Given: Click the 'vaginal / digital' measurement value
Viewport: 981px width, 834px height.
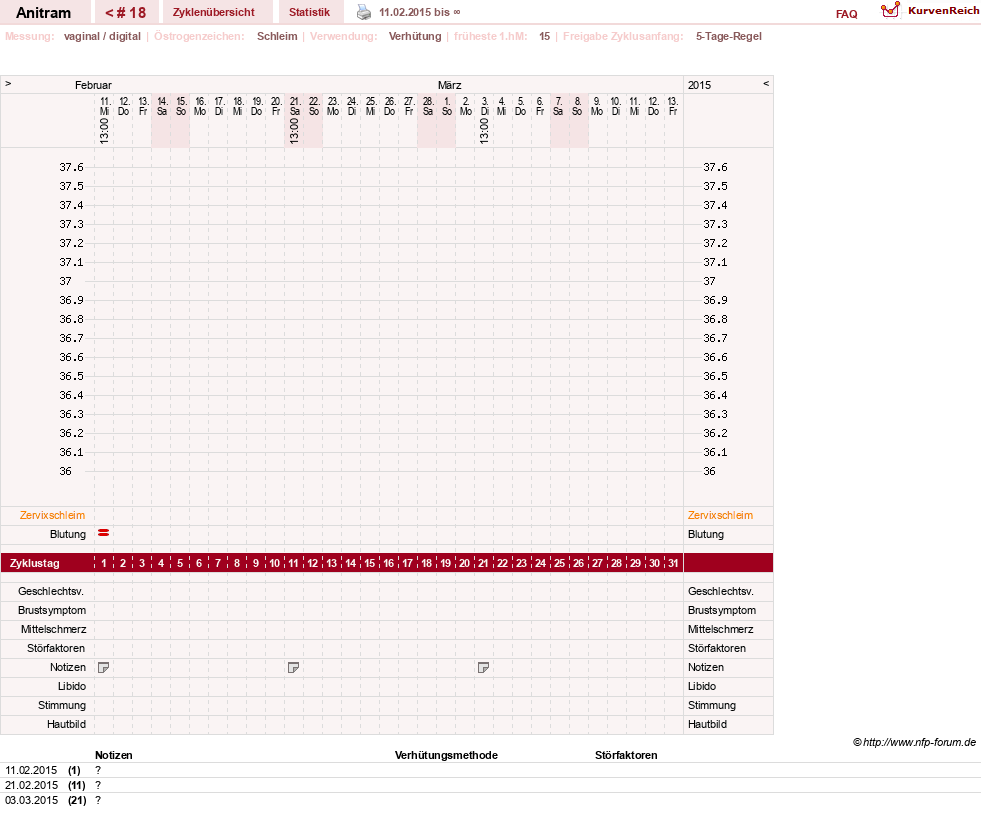Looking at the screenshot, I should tap(102, 36).
